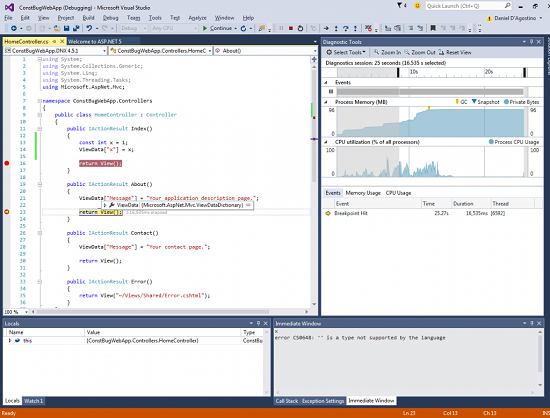550x418 pixels.
Task: Toggle the breakpoint on line 23
Action: pyautogui.click(x=6, y=212)
